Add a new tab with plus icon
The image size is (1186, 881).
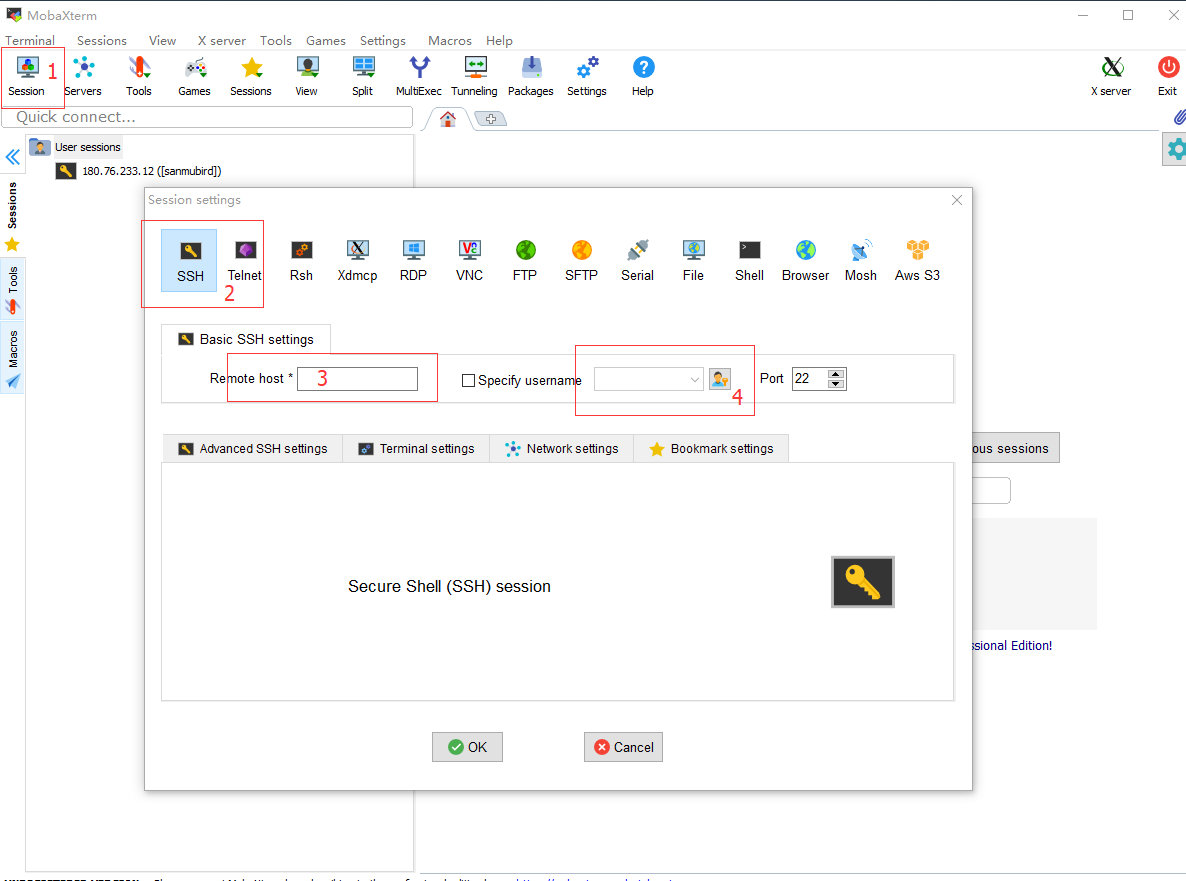tap(491, 119)
